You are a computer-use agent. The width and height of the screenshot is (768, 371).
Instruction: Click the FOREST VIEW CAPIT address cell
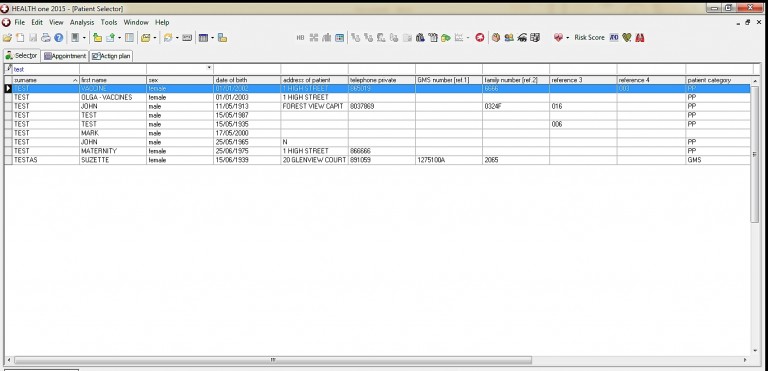pyautogui.click(x=314, y=106)
